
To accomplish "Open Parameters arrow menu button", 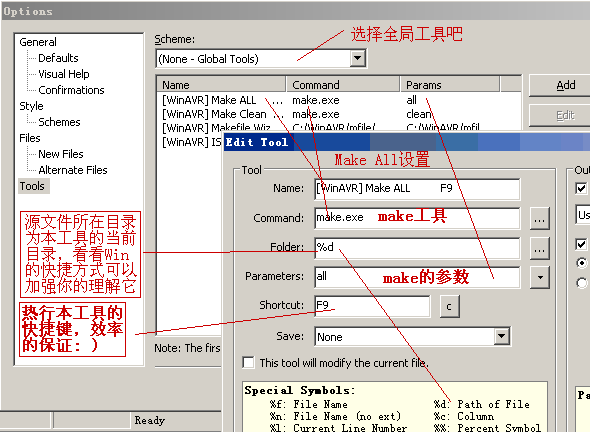I will point(540,278).
